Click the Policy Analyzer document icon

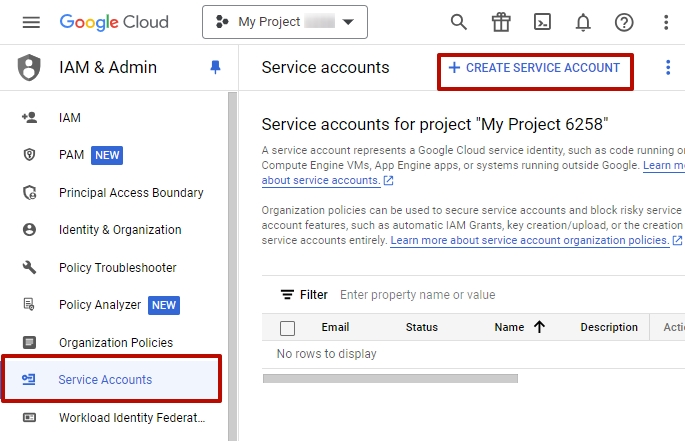coord(29,304)
